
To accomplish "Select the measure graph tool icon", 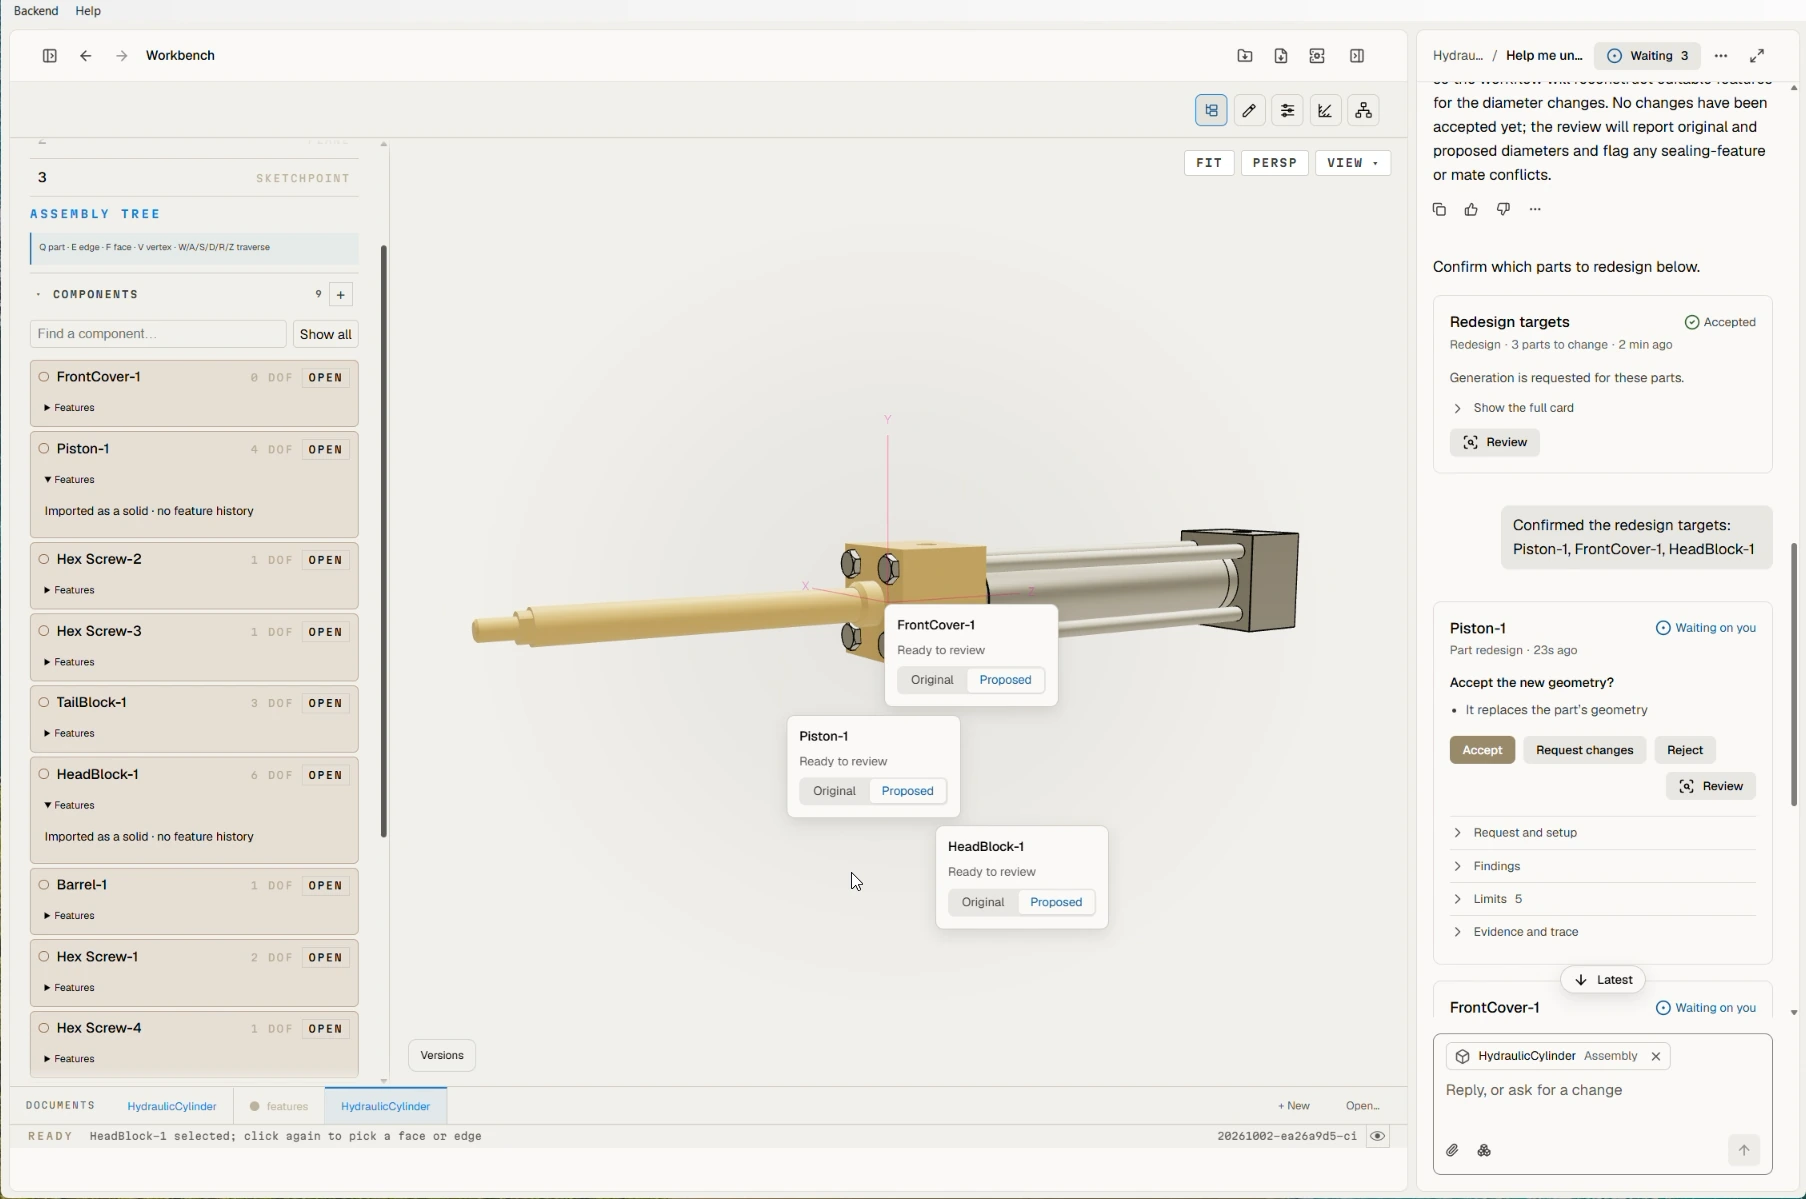I will [x=1326, y=110].
